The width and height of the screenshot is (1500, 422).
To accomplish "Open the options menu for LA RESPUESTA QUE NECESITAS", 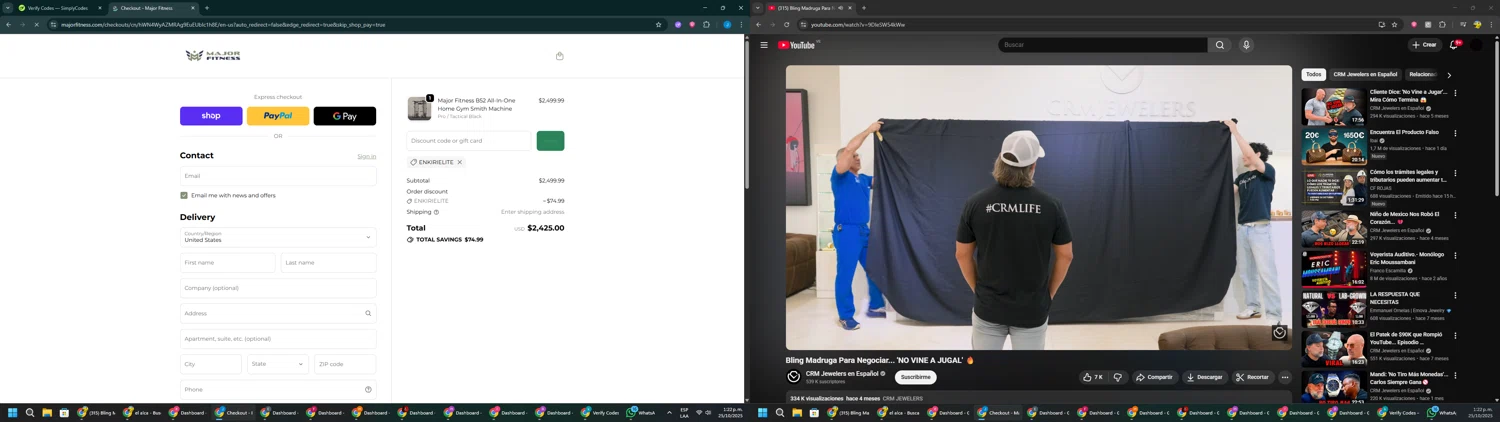I will coord(1455,296).
